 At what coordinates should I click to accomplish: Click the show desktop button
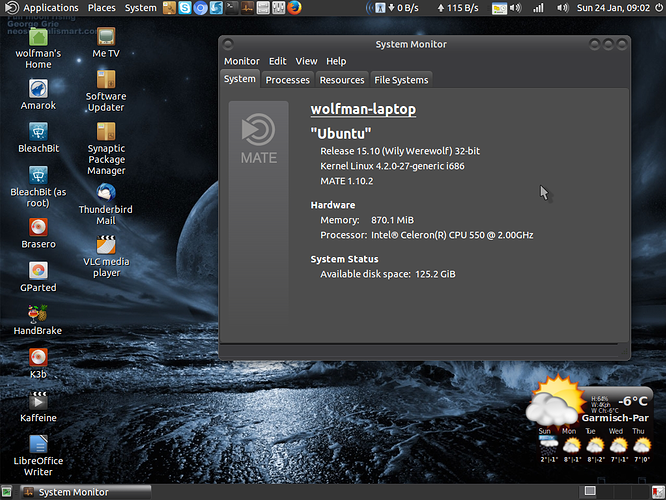(x=6, y=492)
